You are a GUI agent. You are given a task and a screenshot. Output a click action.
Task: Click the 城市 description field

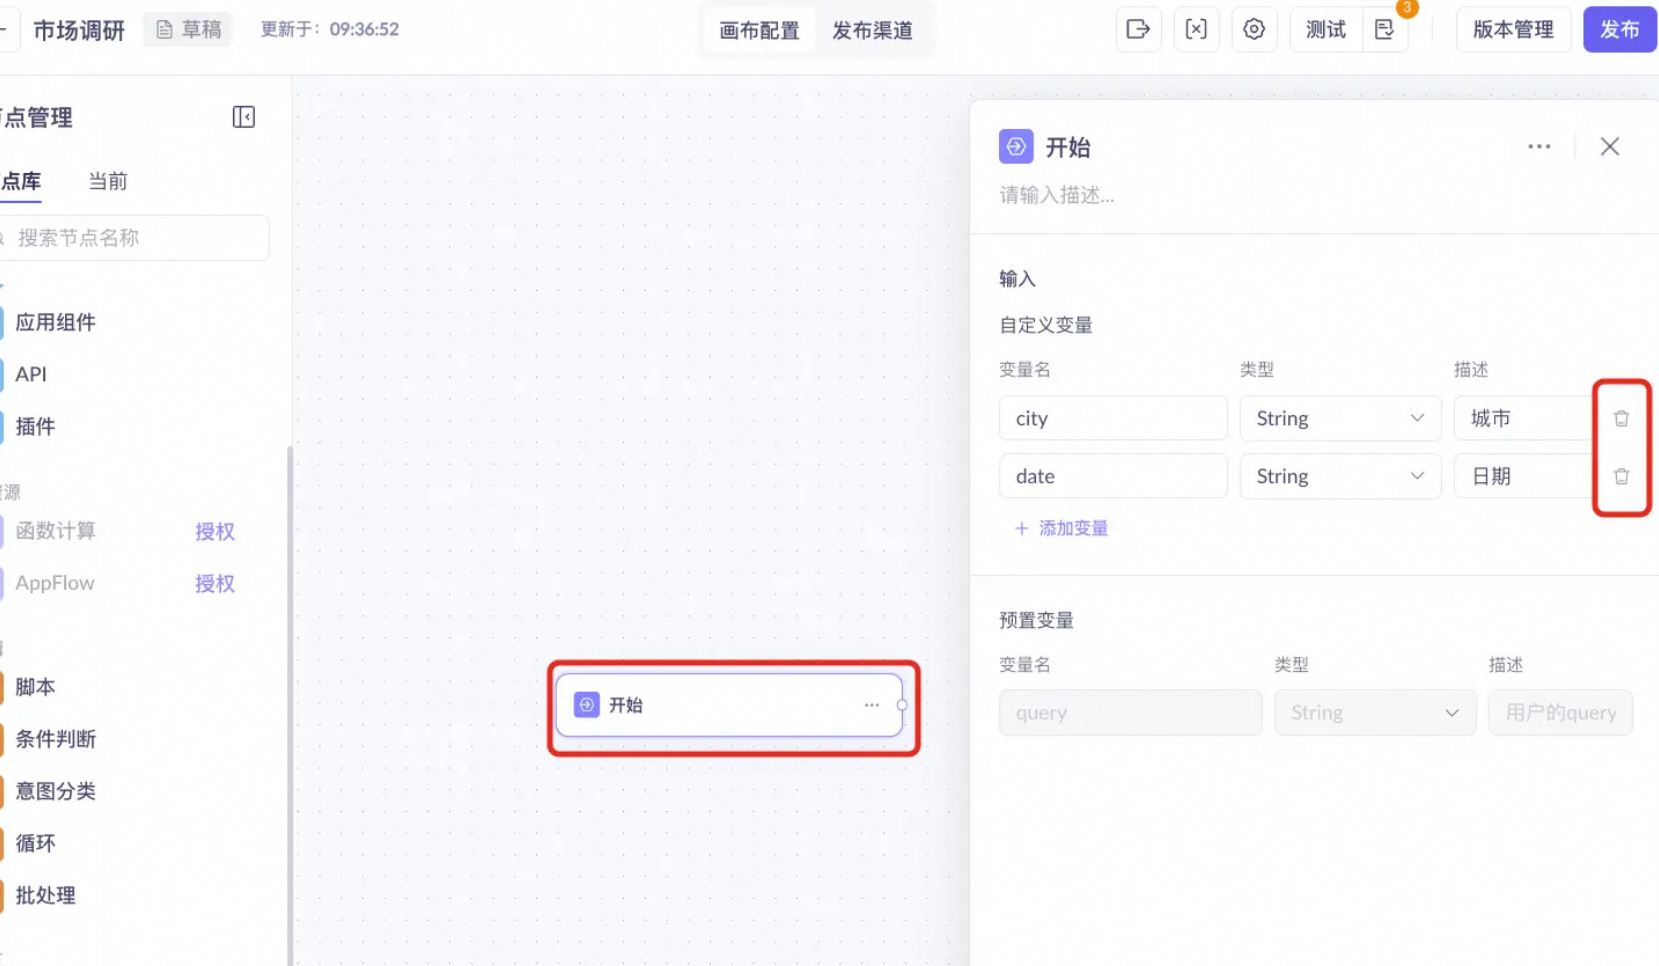click(x=1523, y=418)
